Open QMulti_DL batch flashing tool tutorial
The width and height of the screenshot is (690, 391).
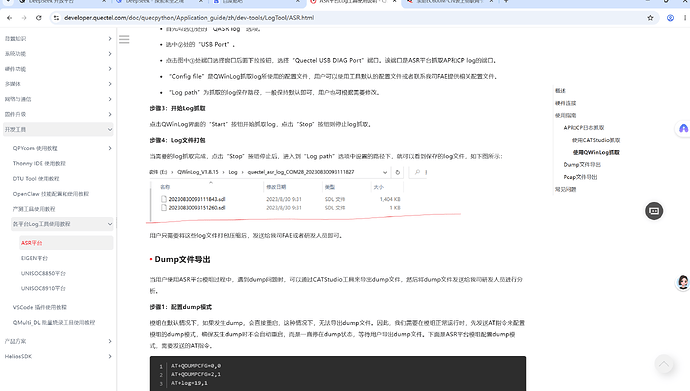(54, 322)
